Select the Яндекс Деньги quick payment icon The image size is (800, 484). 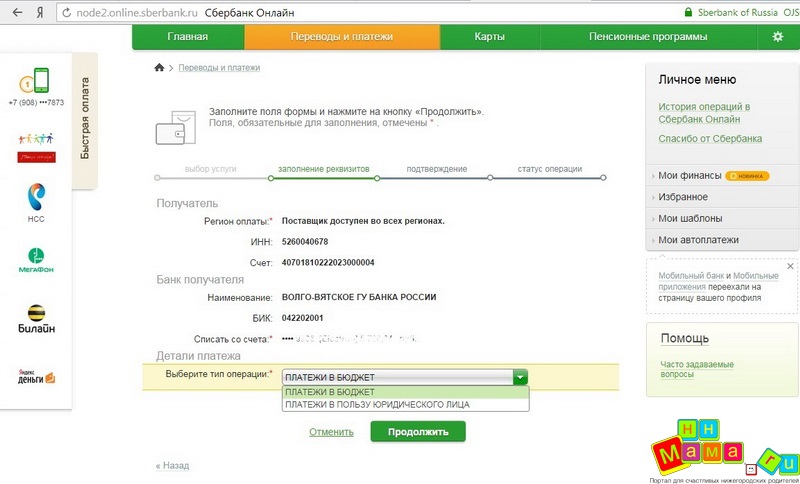(36, 377)
